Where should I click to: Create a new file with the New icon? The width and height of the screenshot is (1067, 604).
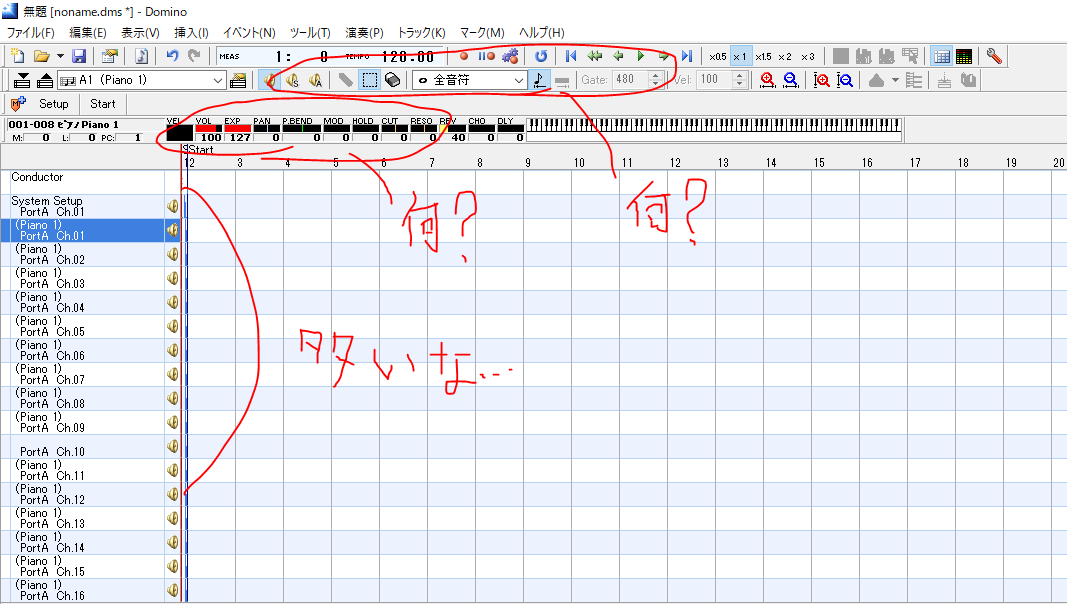(18, 56)
